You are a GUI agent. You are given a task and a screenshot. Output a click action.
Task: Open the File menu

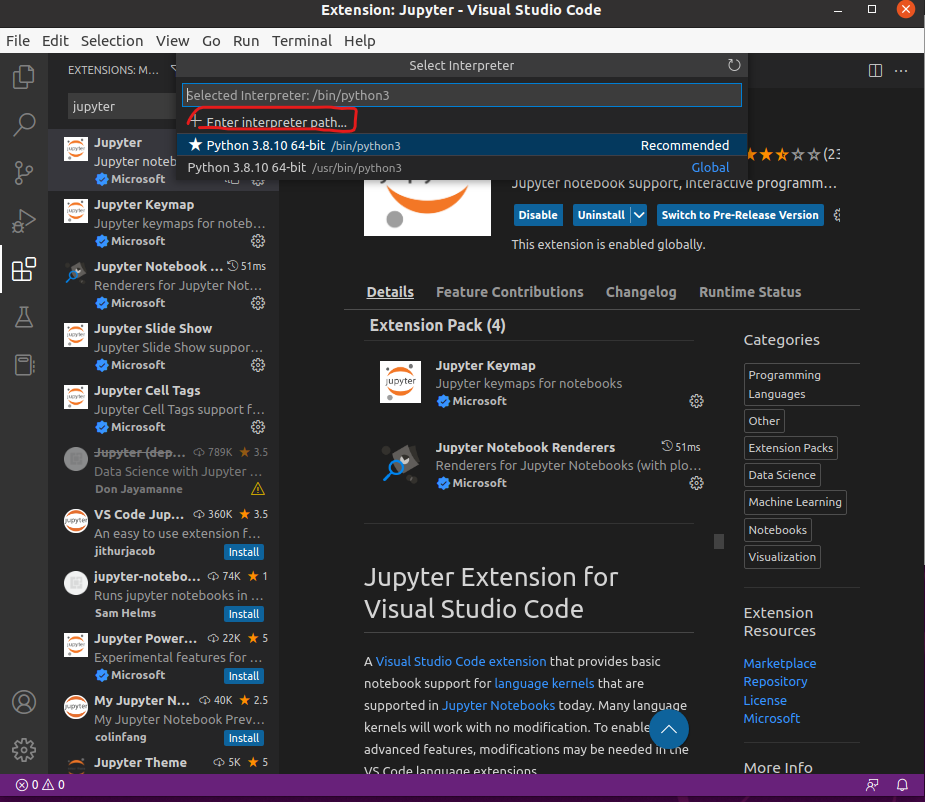18,41
